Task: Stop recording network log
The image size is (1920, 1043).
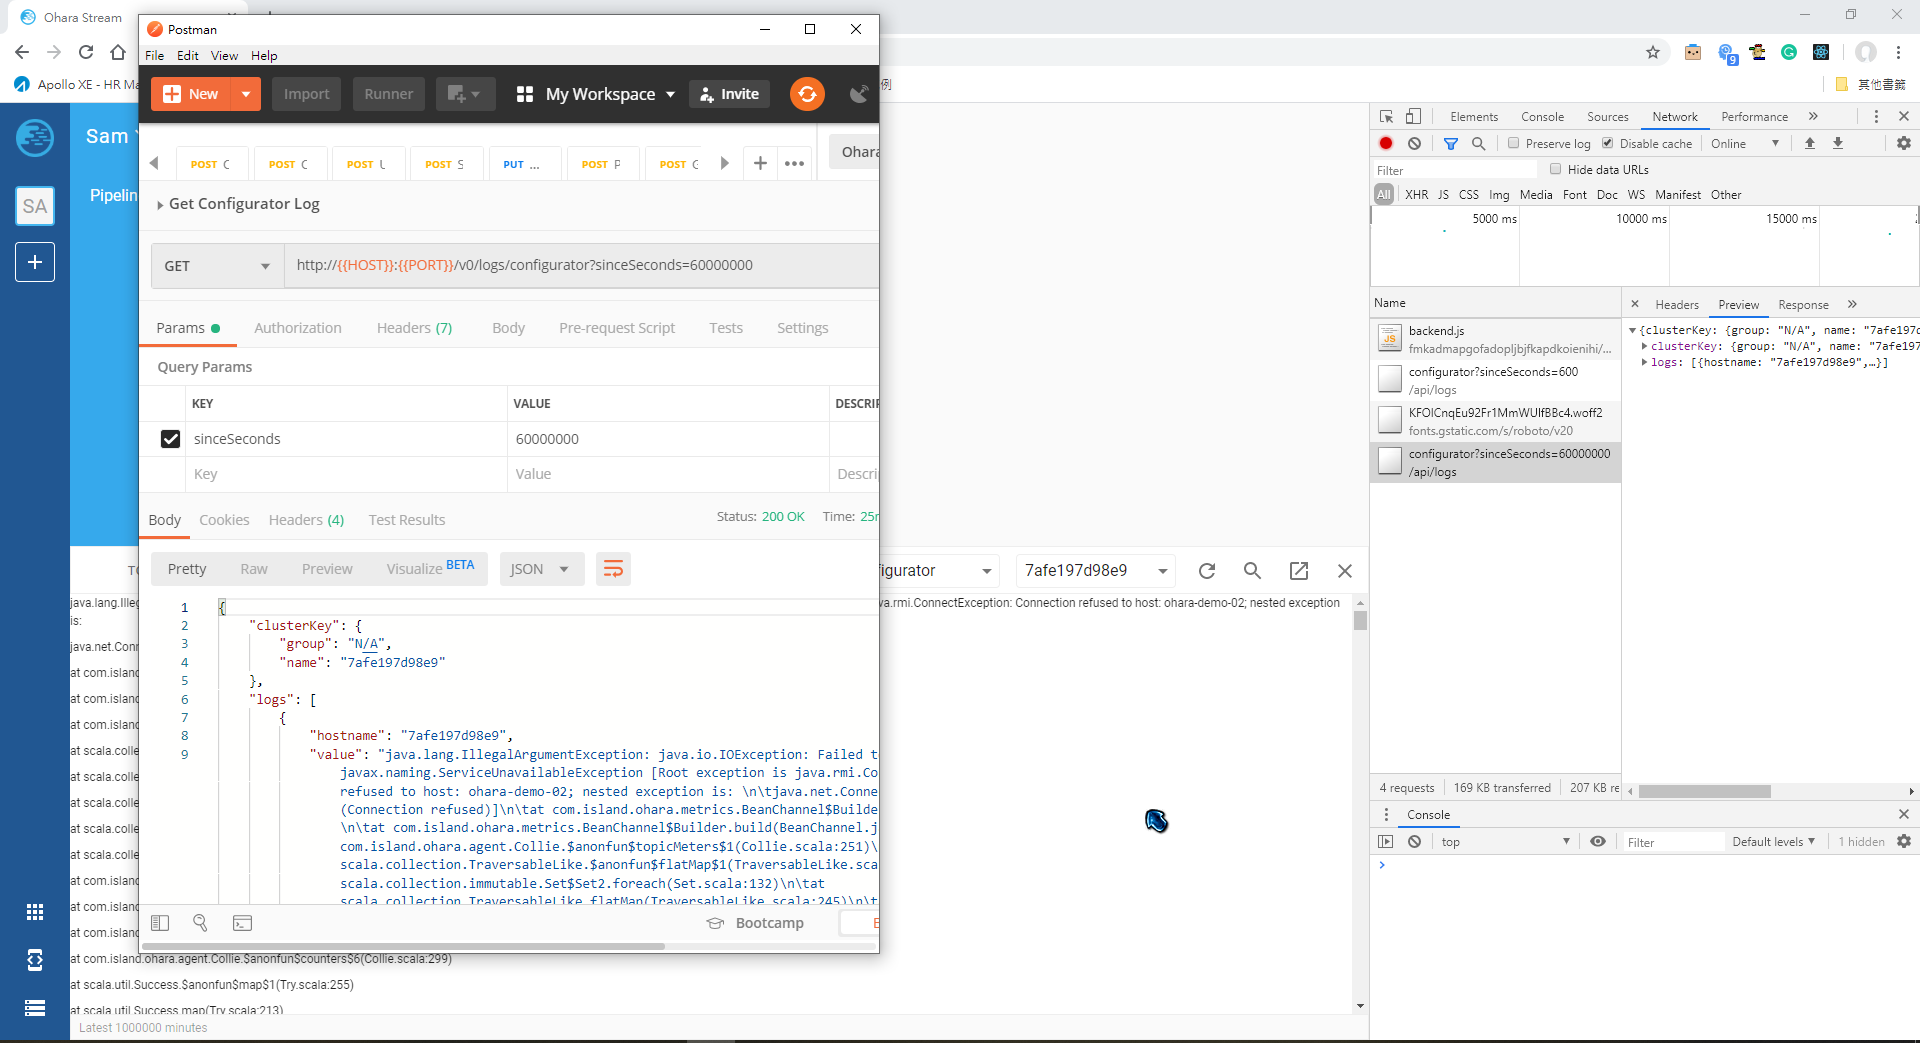Action: point(1386,143)
